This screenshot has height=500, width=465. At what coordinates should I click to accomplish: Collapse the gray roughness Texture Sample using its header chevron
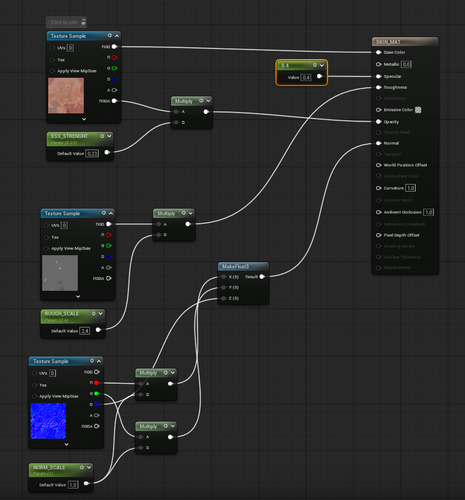pos(111,213)
